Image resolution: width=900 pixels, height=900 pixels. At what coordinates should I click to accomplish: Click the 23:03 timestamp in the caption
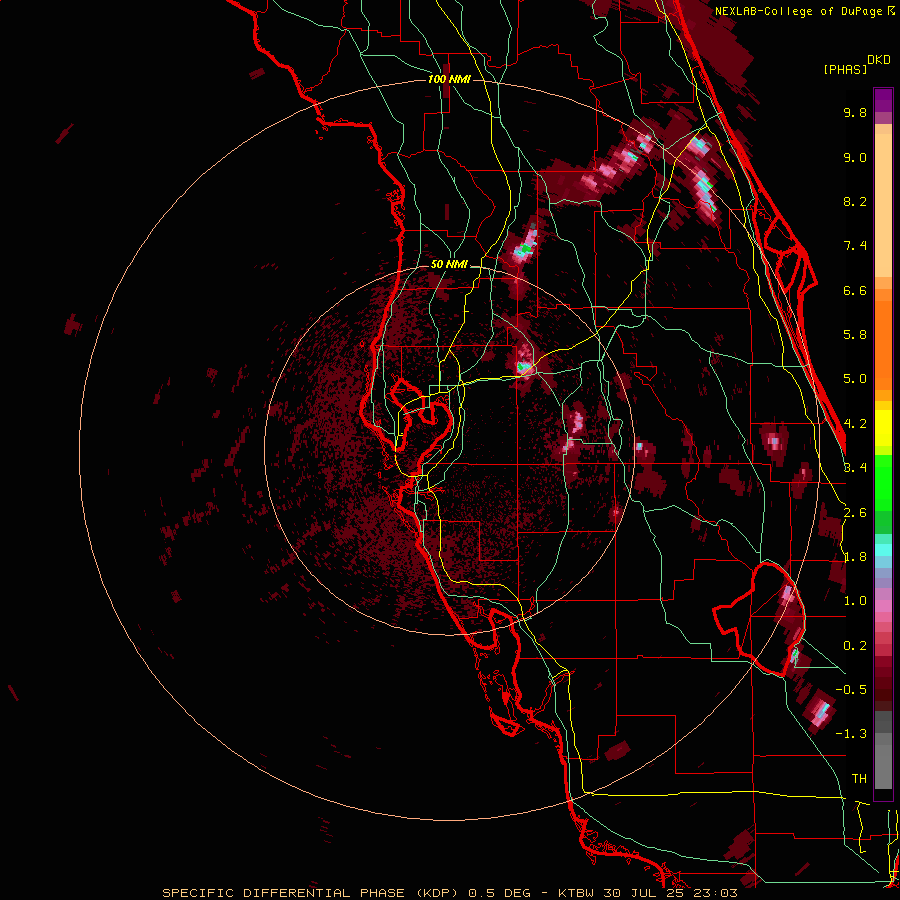[717, 893]
